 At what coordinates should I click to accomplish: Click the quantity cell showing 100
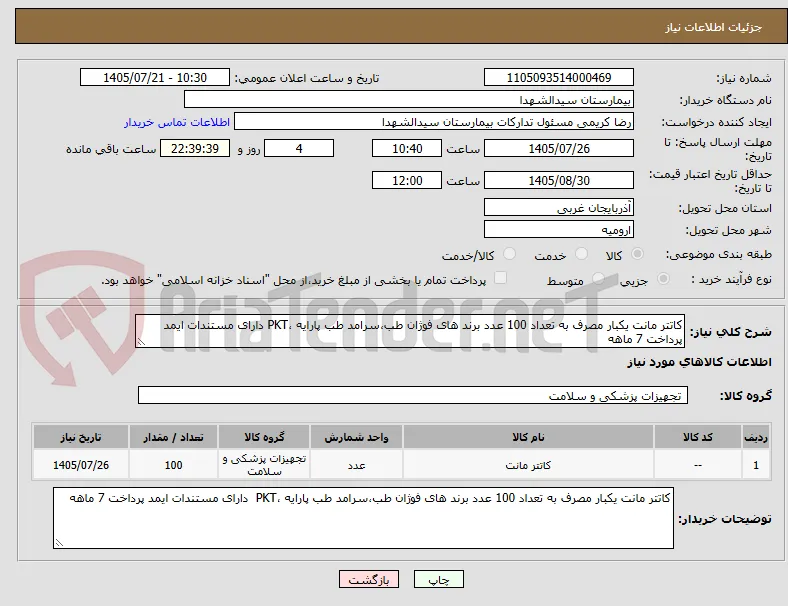[173, 465]
